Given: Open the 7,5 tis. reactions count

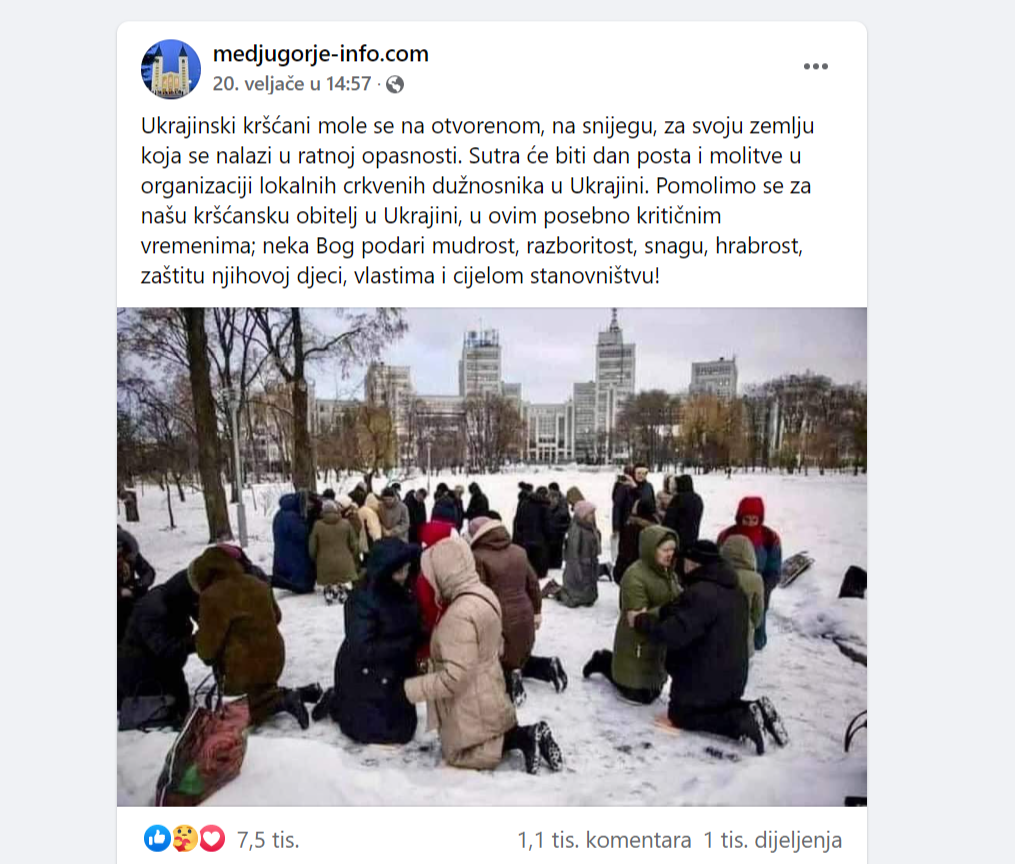Looking at the screenshot, I should [x=268, y=840].
